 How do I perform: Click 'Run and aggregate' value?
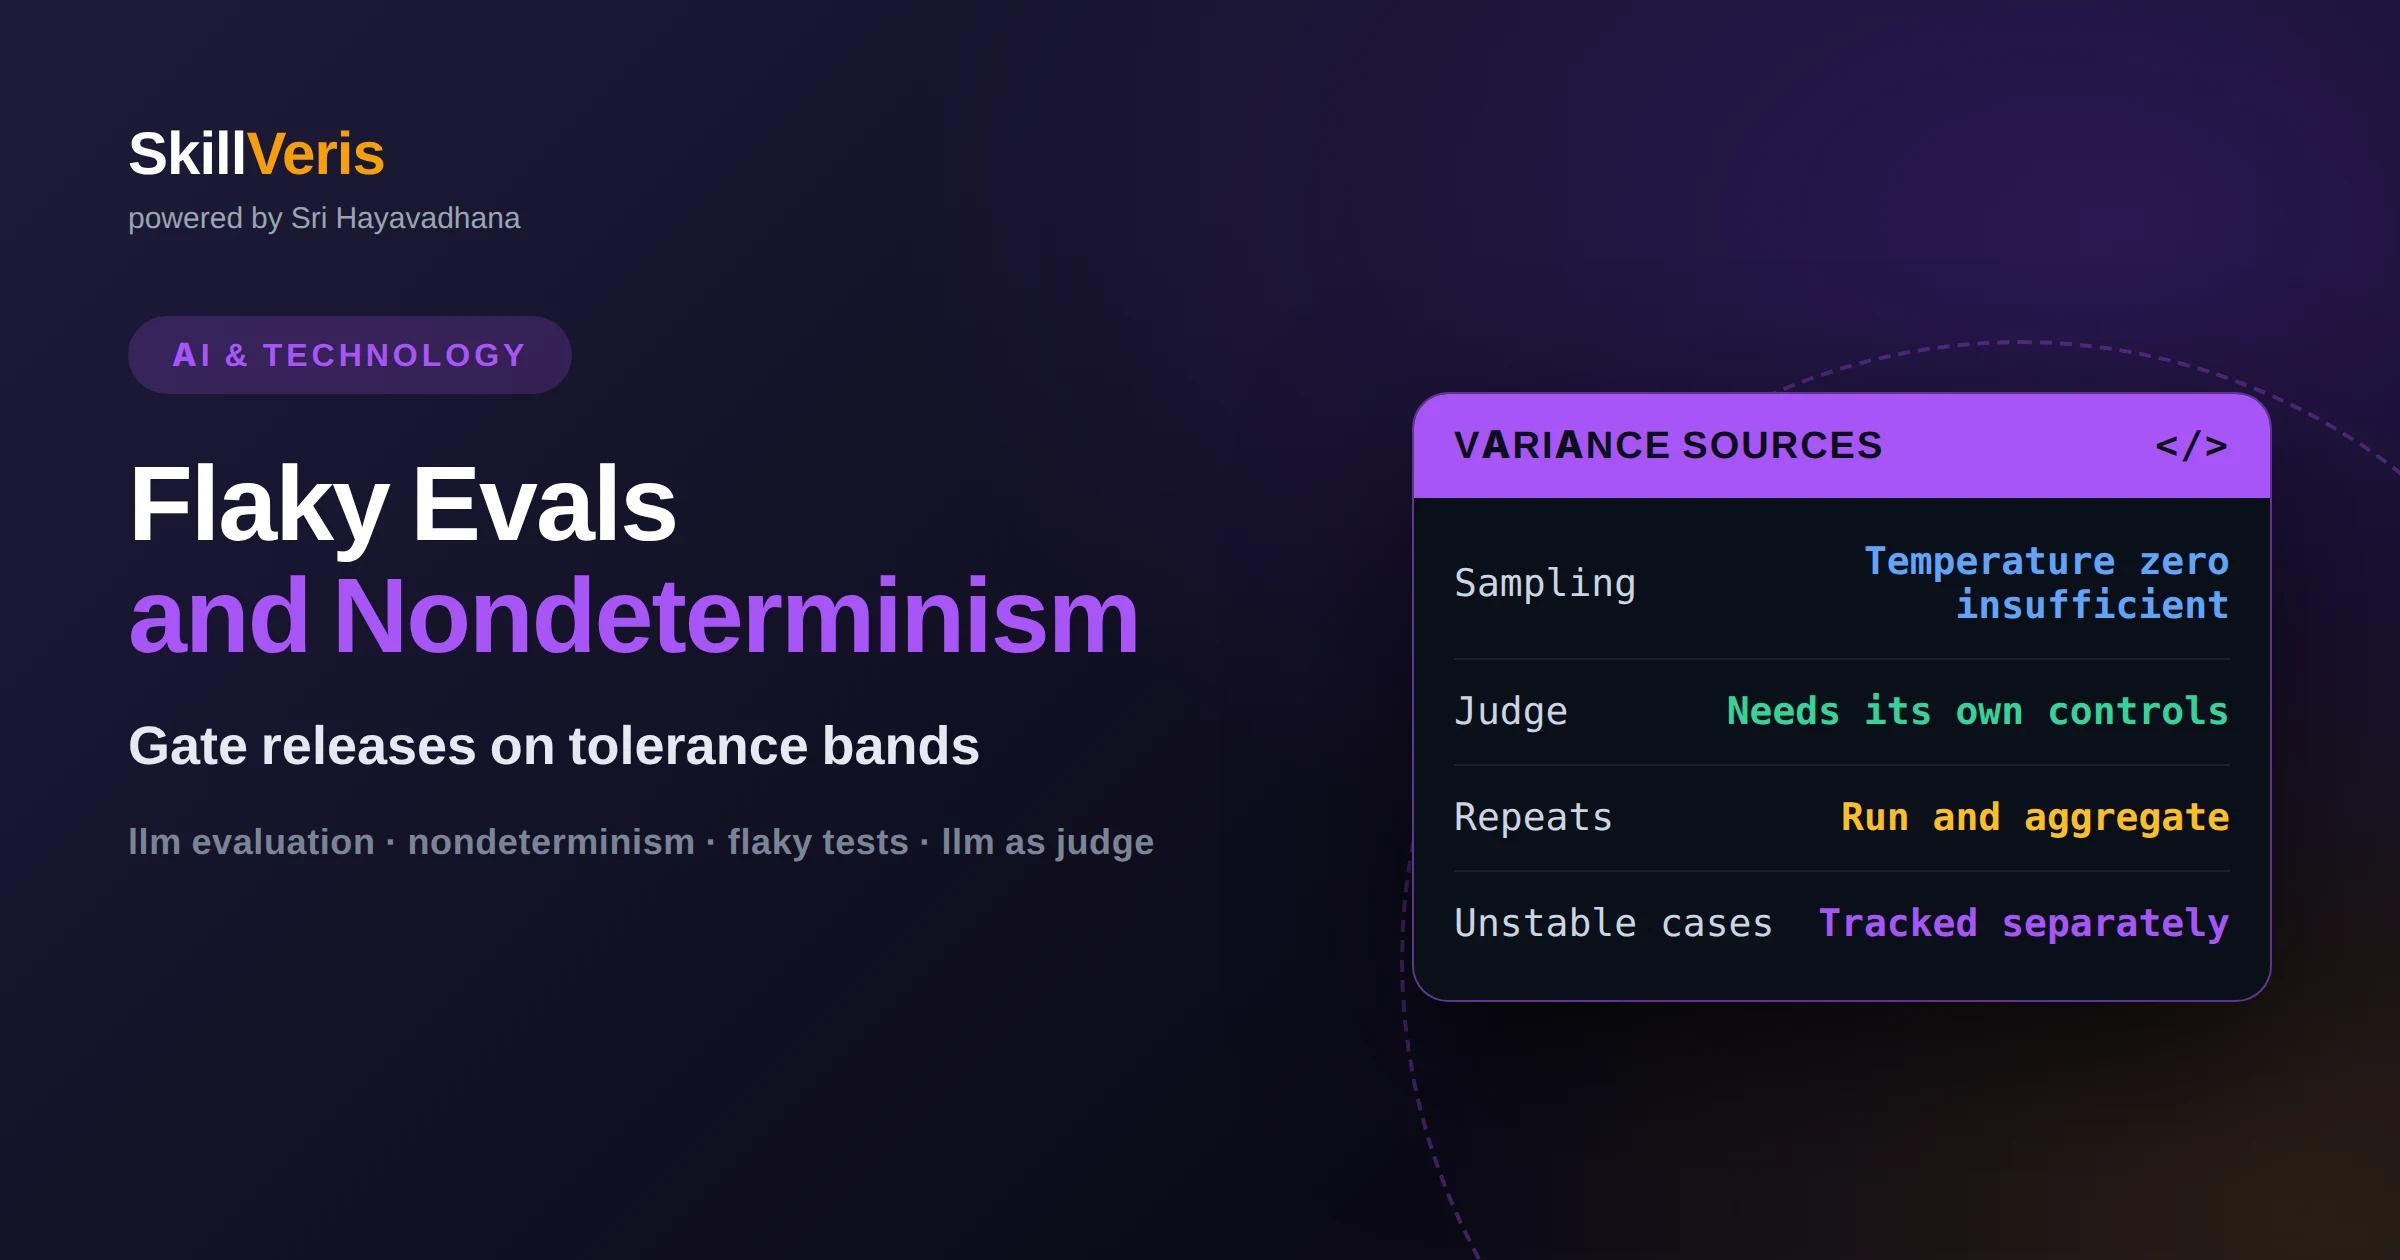pos(2035,817)
